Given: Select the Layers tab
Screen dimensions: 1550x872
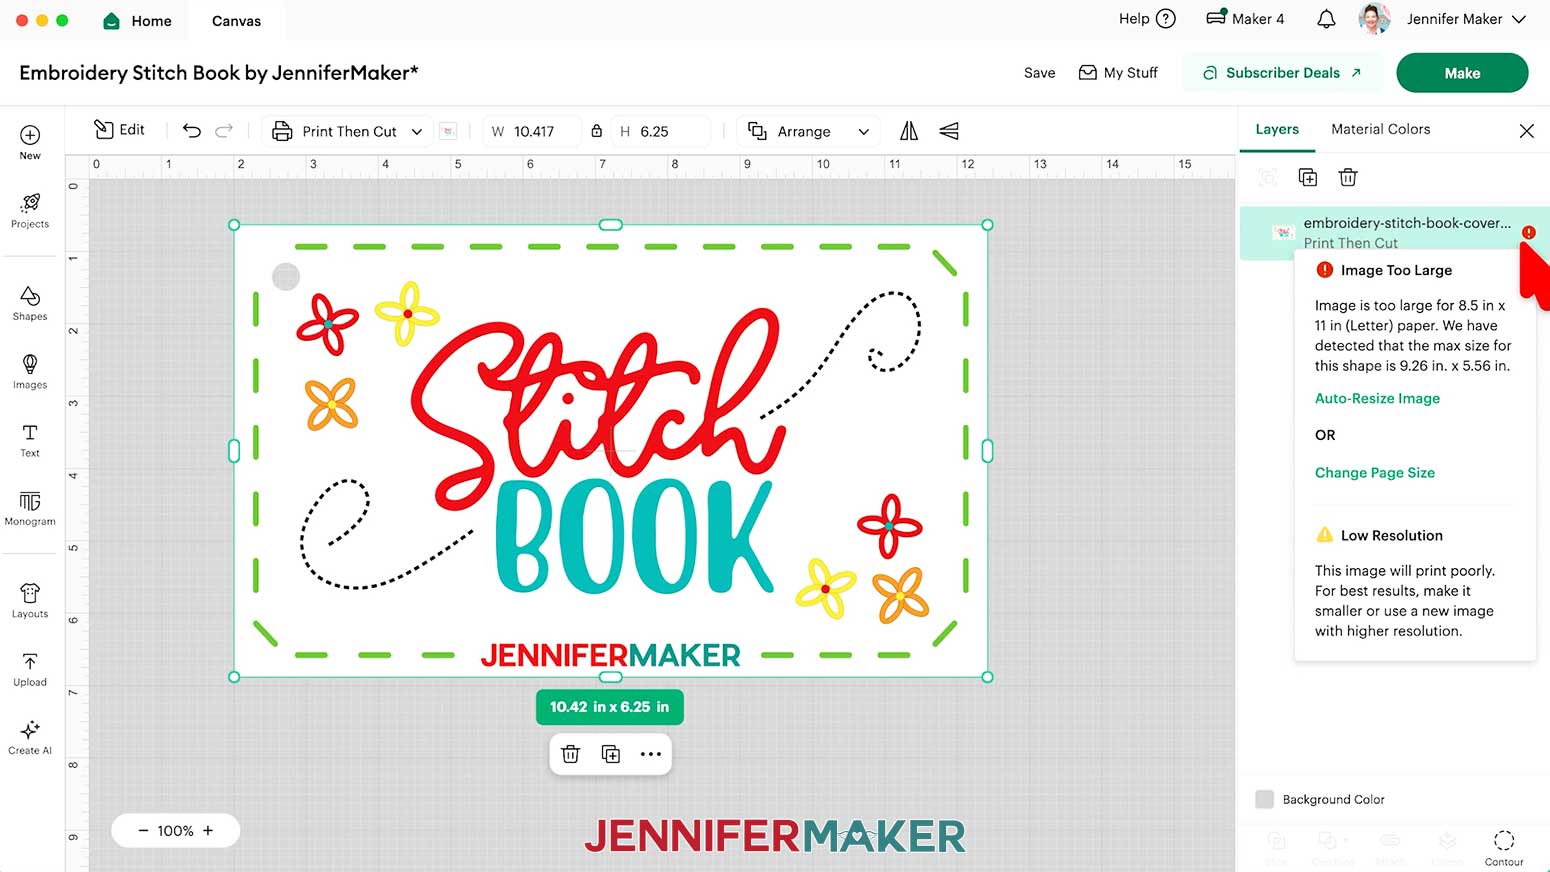Looking at the screenshot, I should click(x=1277, y=130).
